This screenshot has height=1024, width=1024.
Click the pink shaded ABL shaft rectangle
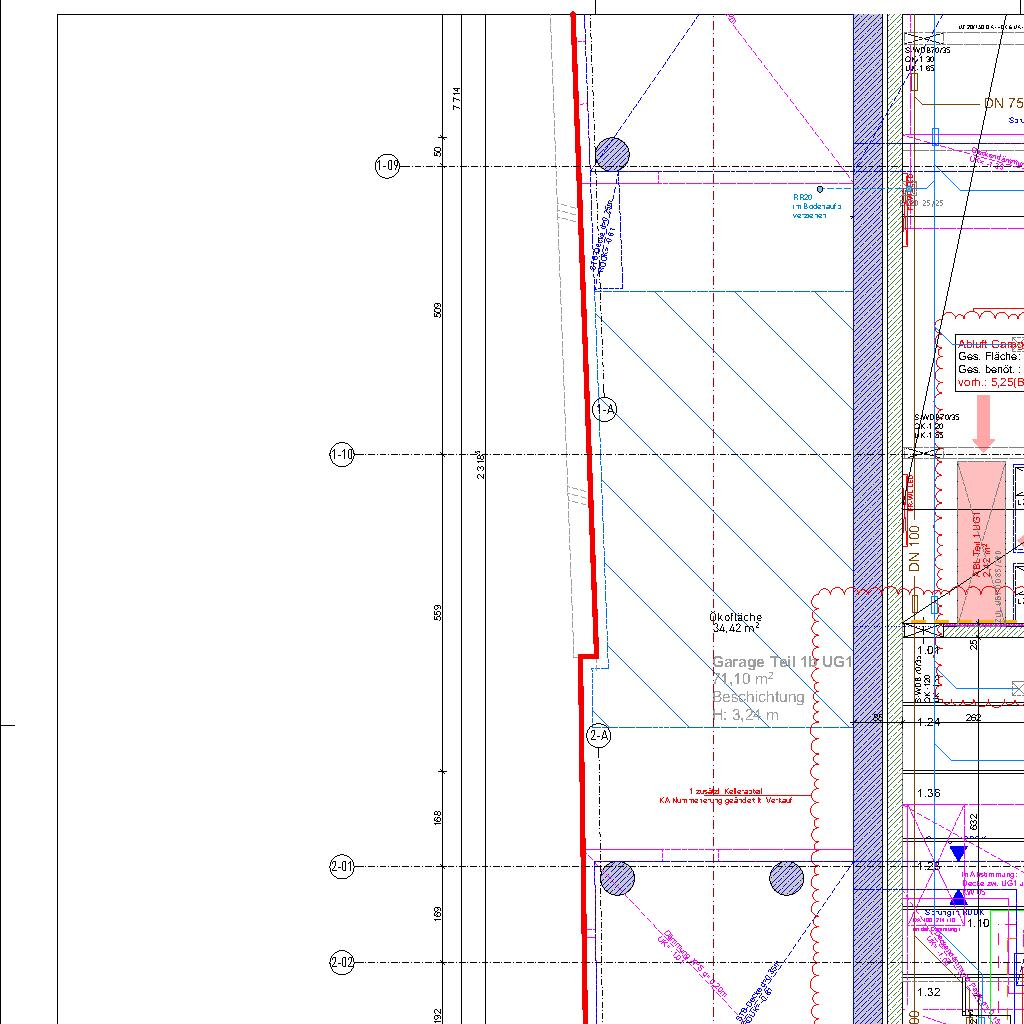click(x=980, y=540)
